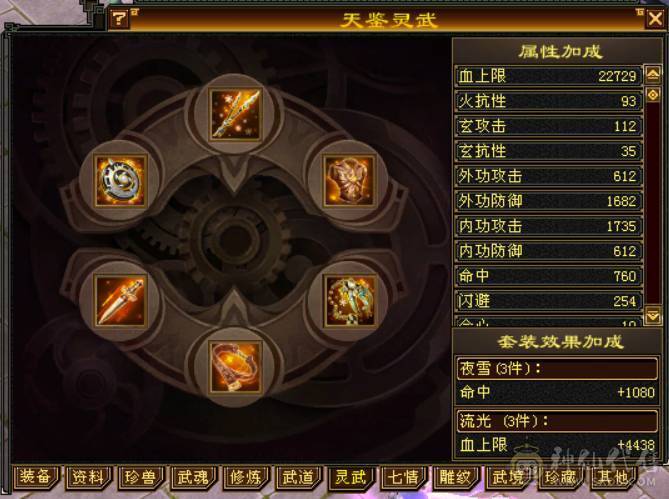
Task: Click the attribute list scroll-up arrow
Action: 653,75
